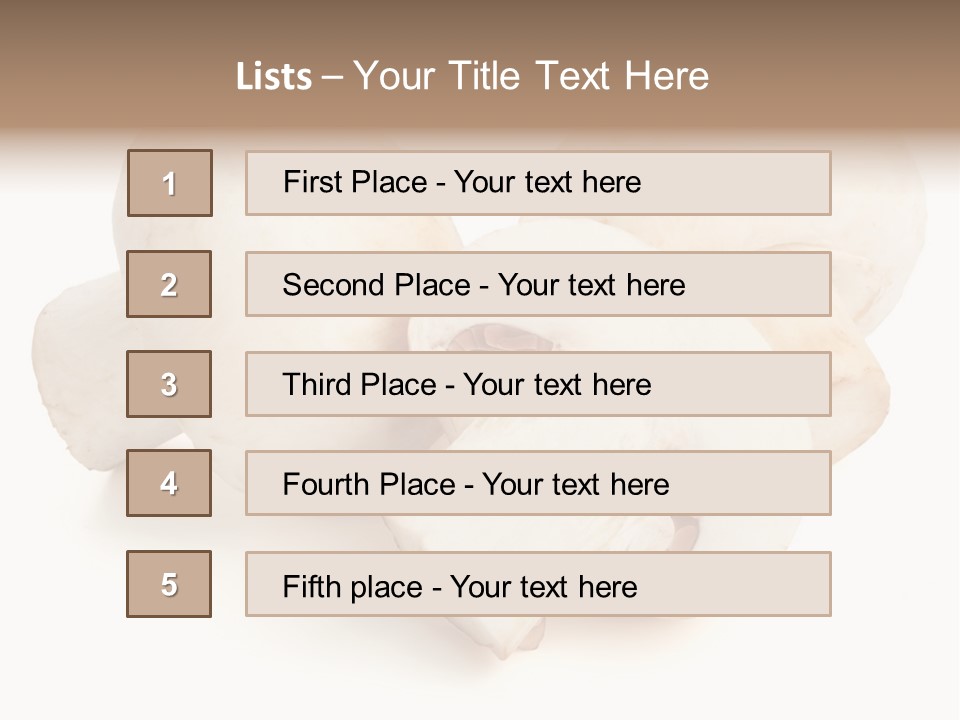960x720 pixels.
Task: Click the number 3 box
Action: (169, 384)
